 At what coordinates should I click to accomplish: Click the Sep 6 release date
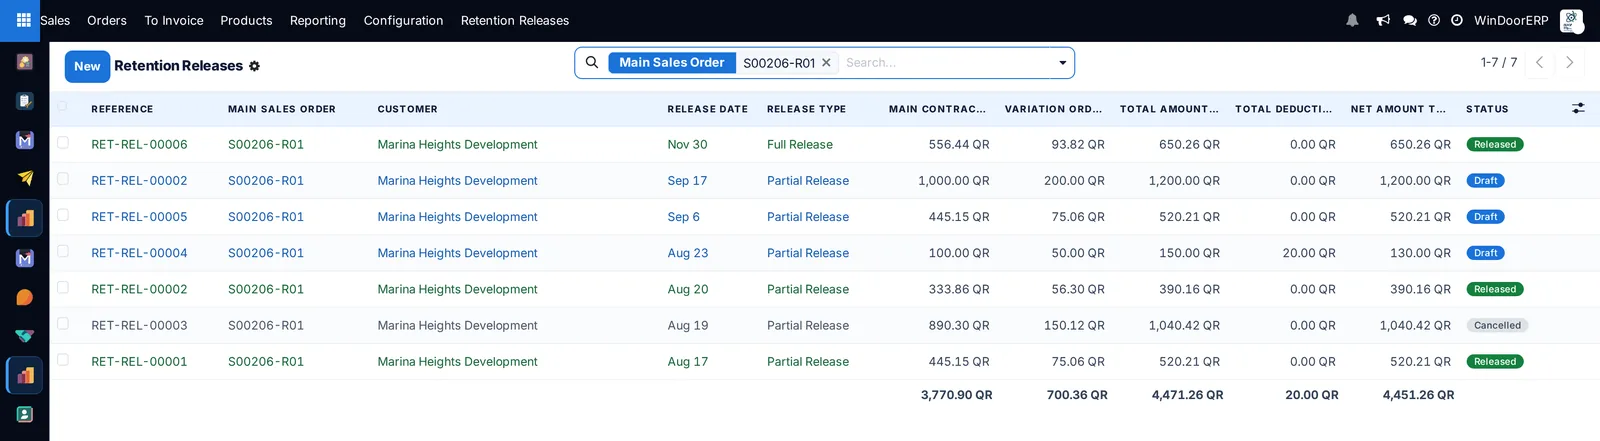[683, 216]
